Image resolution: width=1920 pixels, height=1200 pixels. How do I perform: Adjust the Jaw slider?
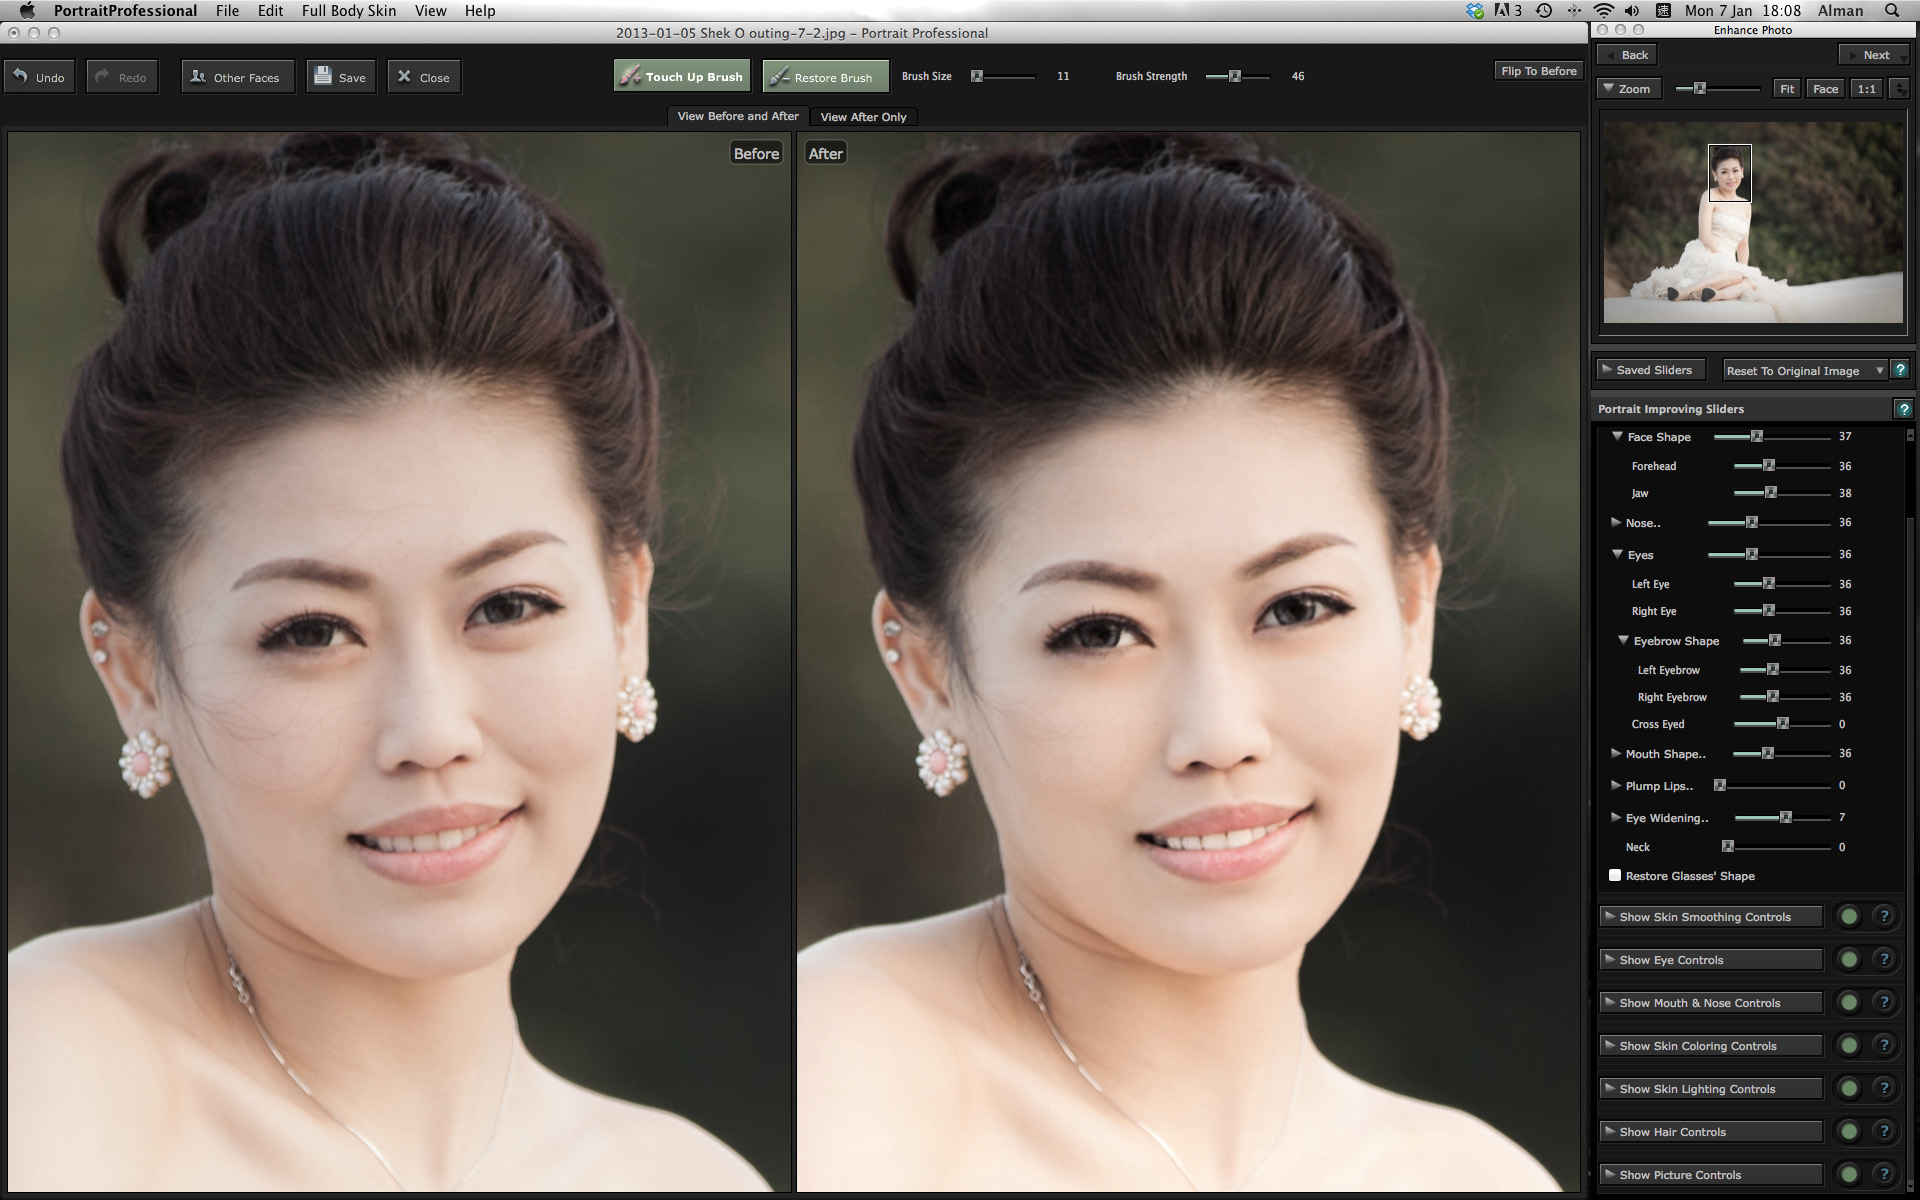pos(1782,493)
